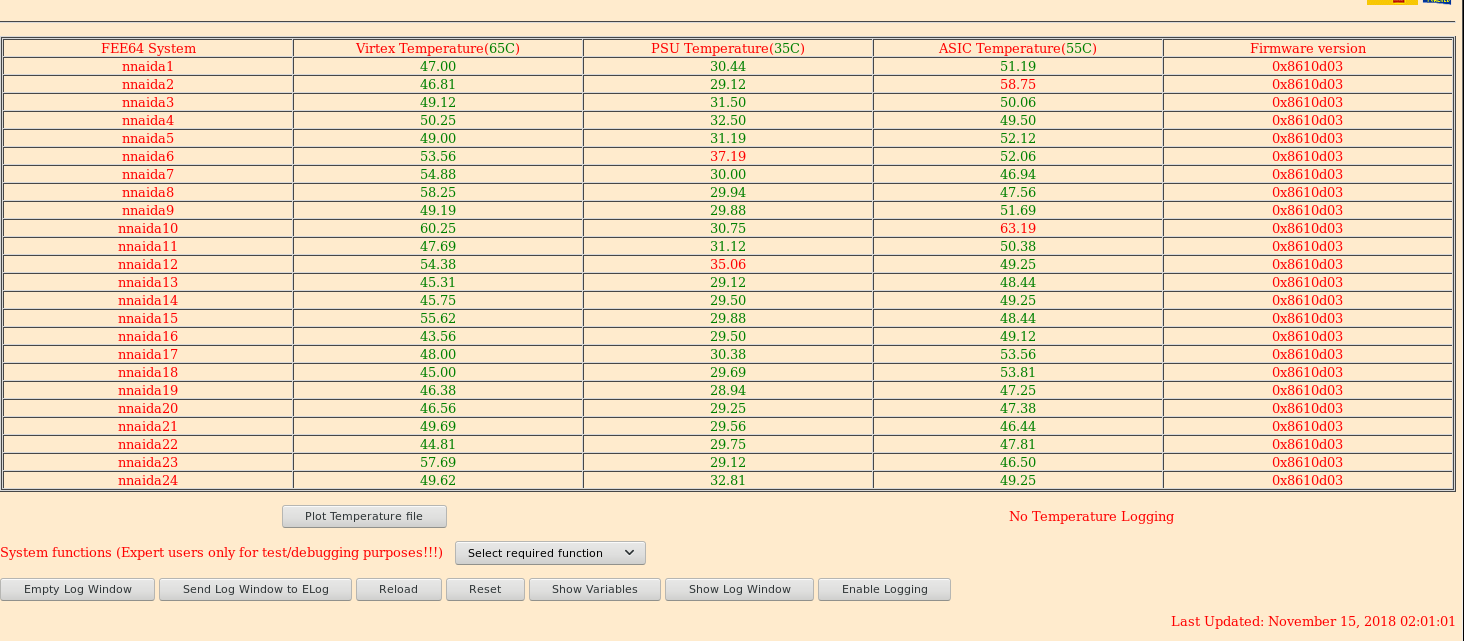This screenshot has height=641, width=1464.
Task: Select Virtex temperature value 54.88
Action: pyautogui.click(x=438, y=174)
